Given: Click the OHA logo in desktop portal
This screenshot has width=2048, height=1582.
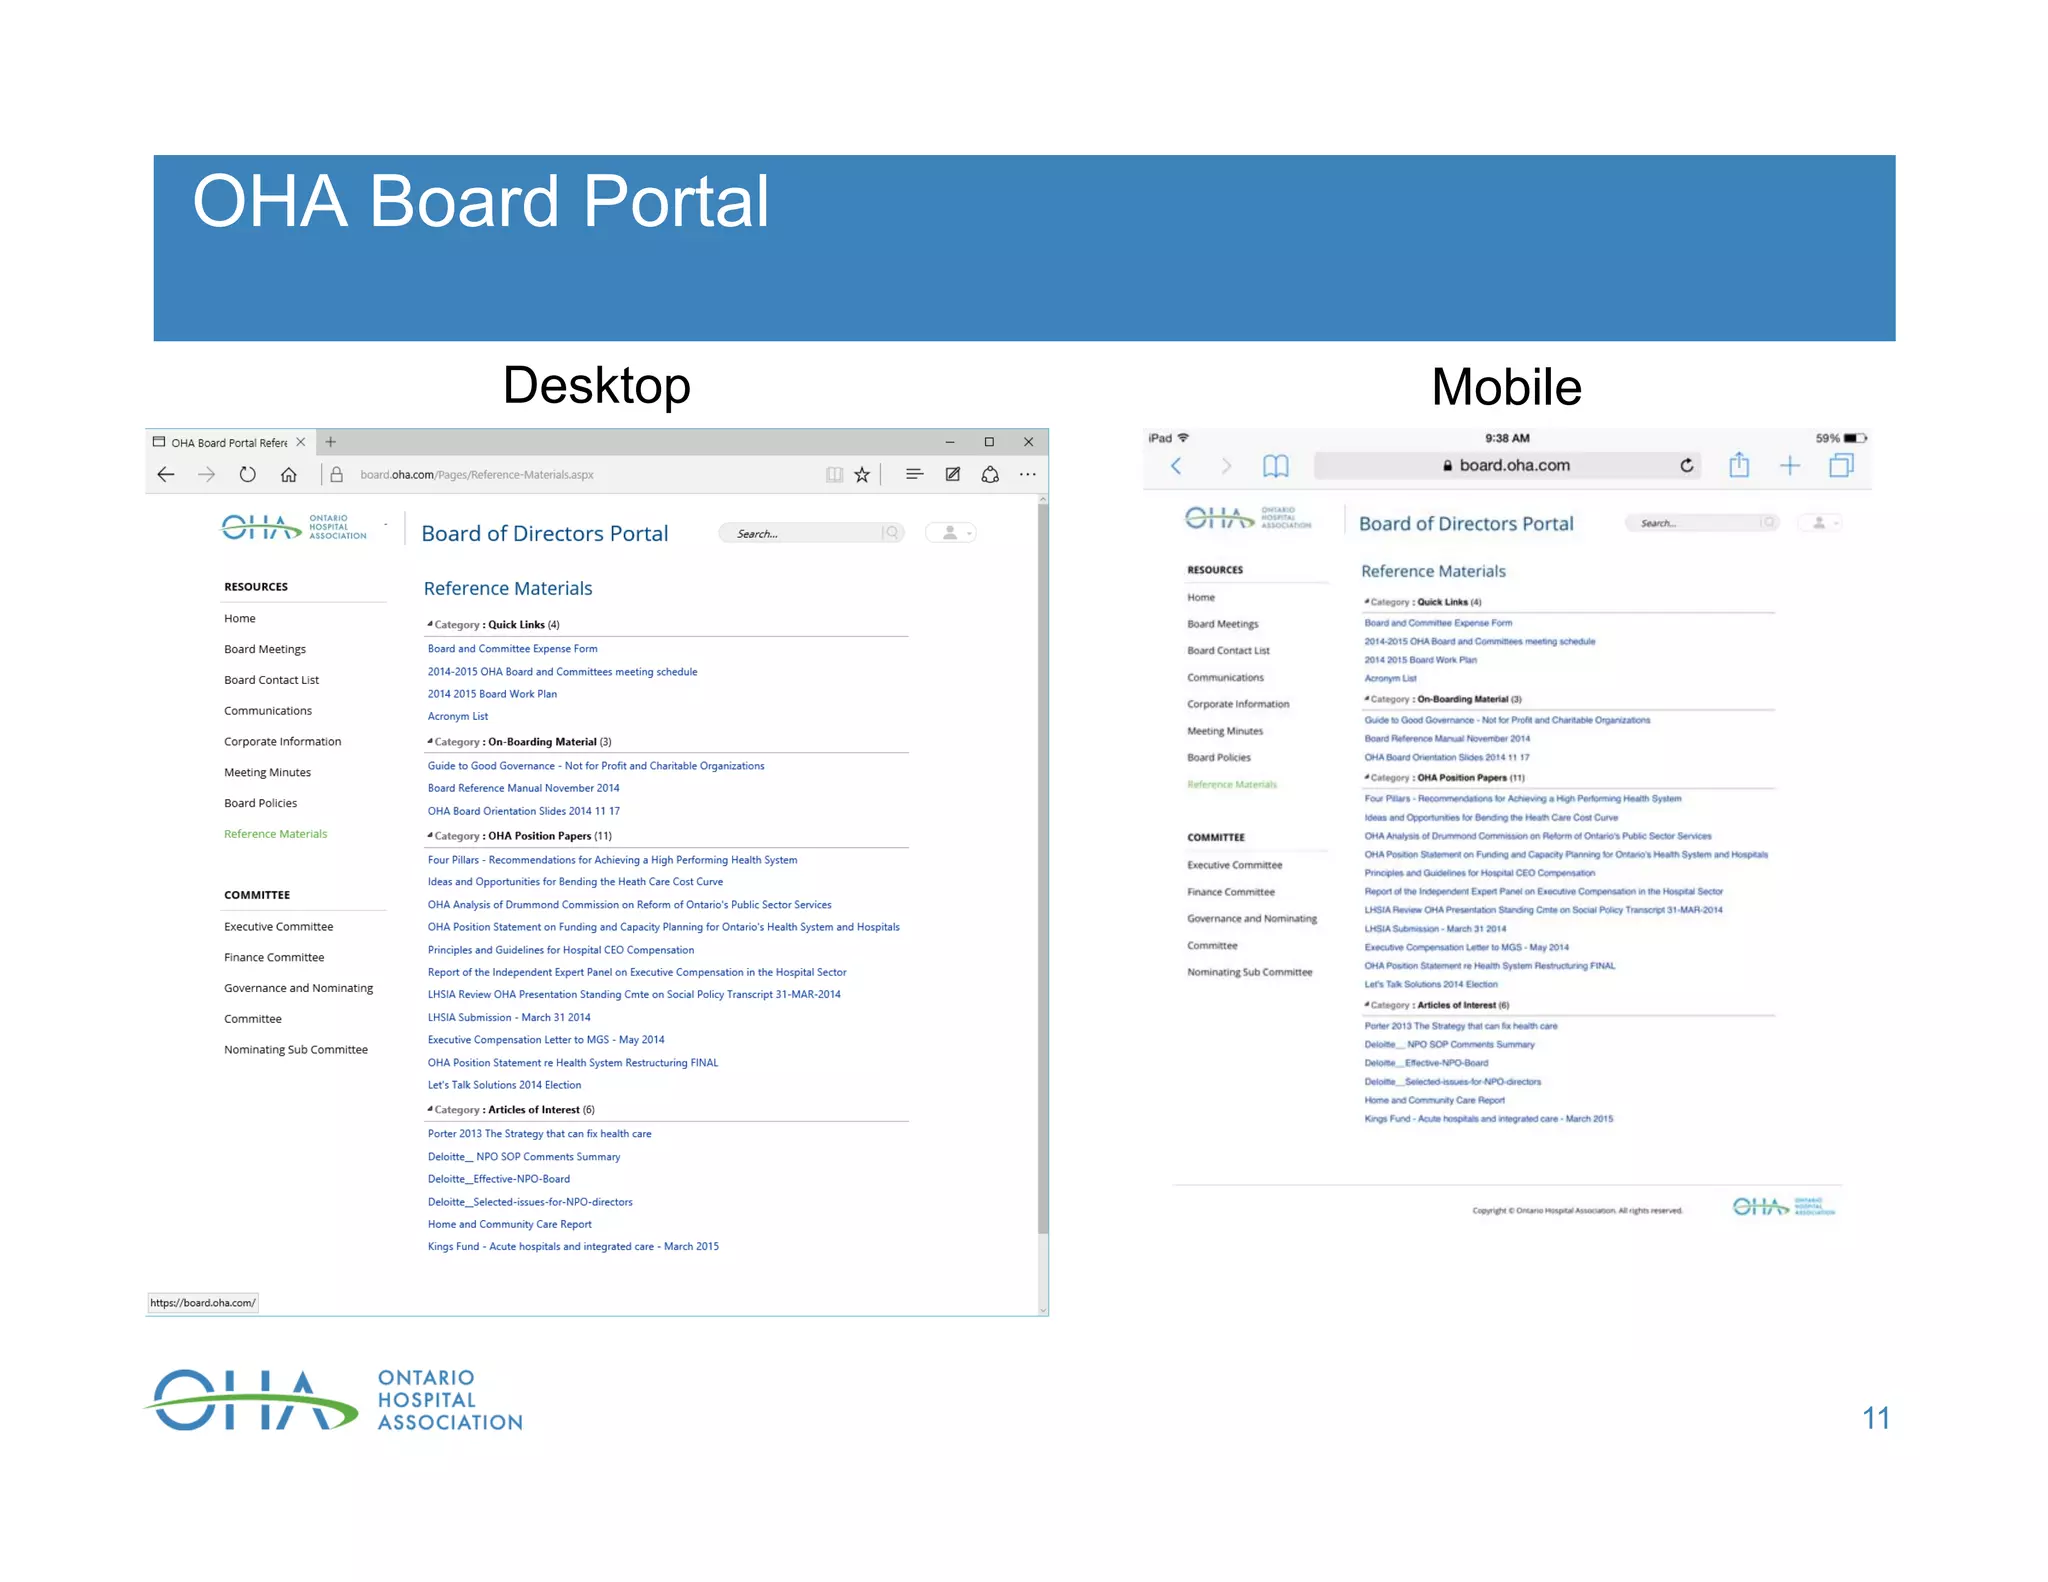Looking at the screenshot, I should (x=294, y=528).
